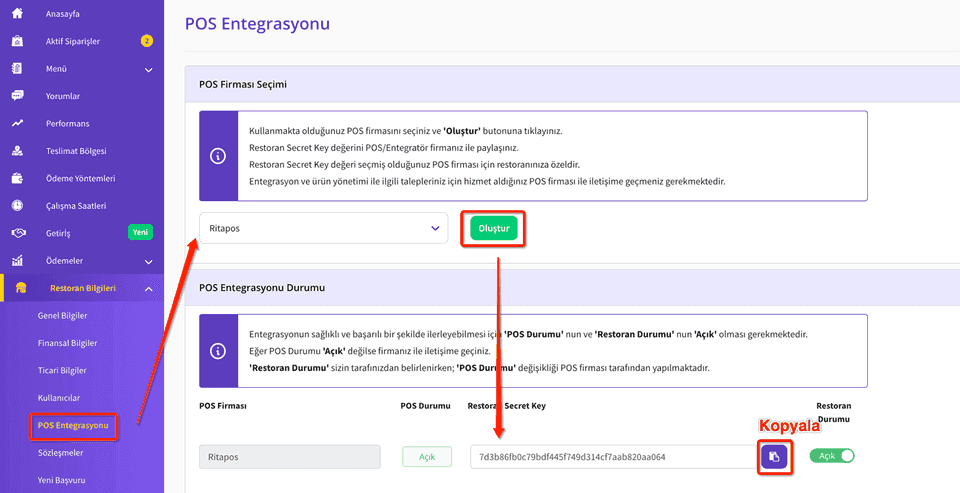960x493 pixels.
Task: Click the Restoran Bilgileri store icon
Action: coord(21,288)
